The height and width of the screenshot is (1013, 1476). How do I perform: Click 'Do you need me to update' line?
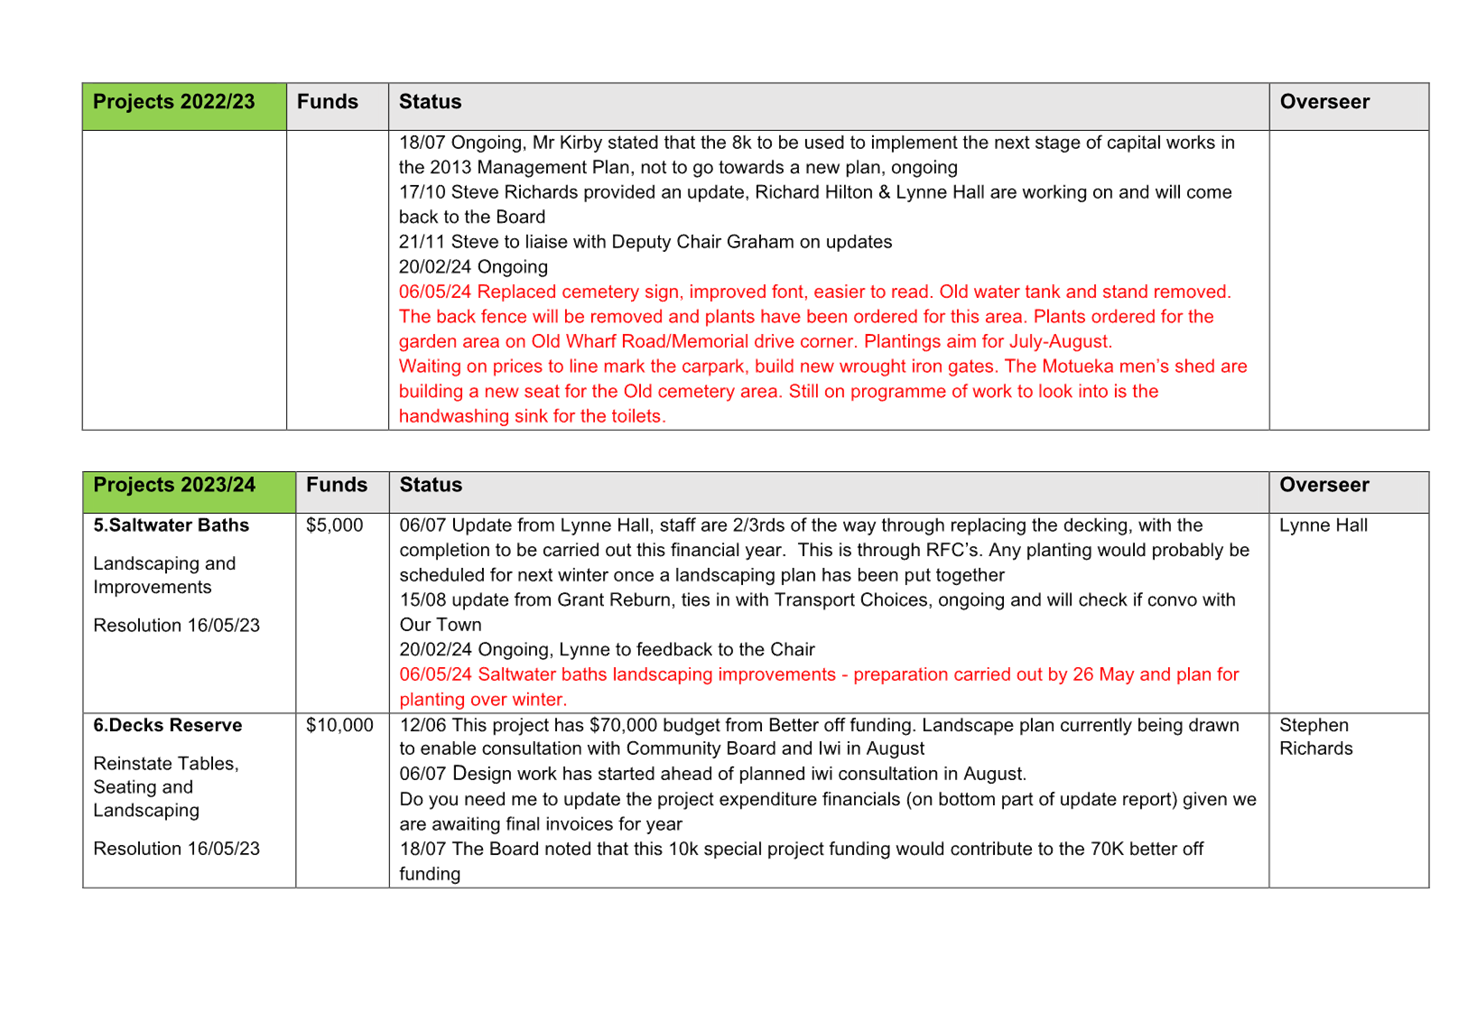pos(828,799)
